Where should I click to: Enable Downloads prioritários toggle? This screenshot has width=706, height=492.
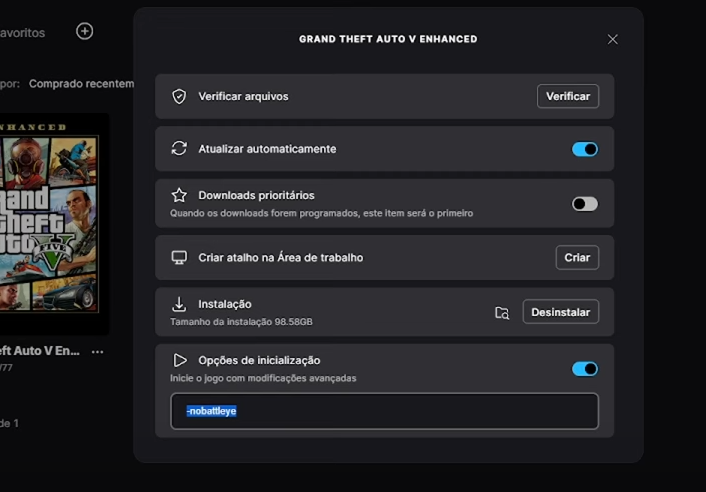(x=585, y=204)
